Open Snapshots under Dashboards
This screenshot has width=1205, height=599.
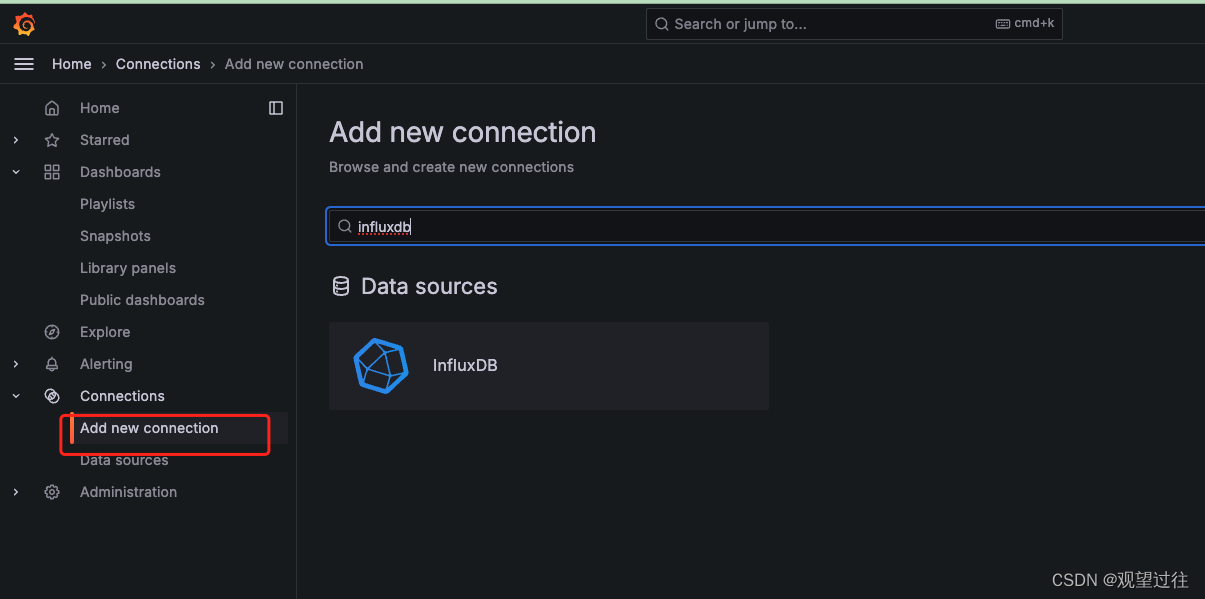(x=115, y=236)
